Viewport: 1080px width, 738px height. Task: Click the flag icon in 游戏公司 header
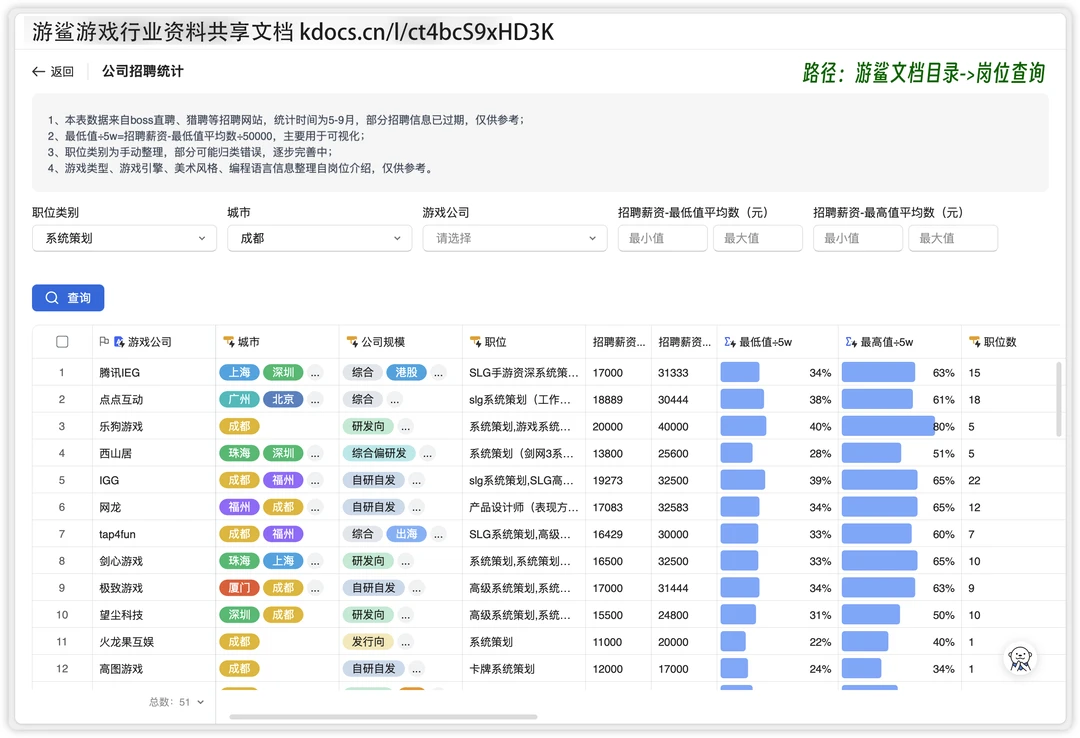tap(102, 341)
